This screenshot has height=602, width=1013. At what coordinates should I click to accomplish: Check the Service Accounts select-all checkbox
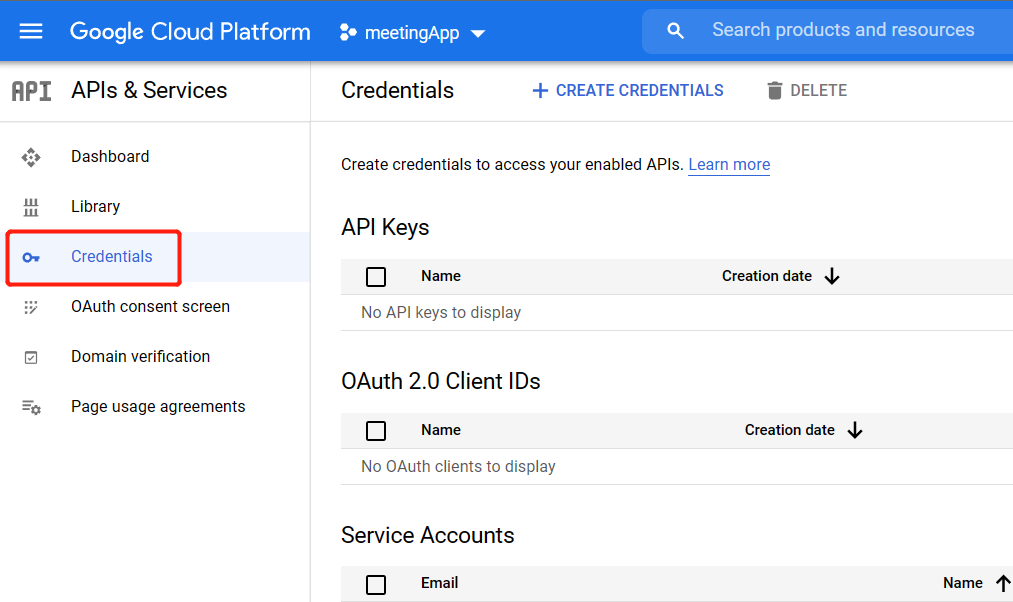(x=376, y=584)
